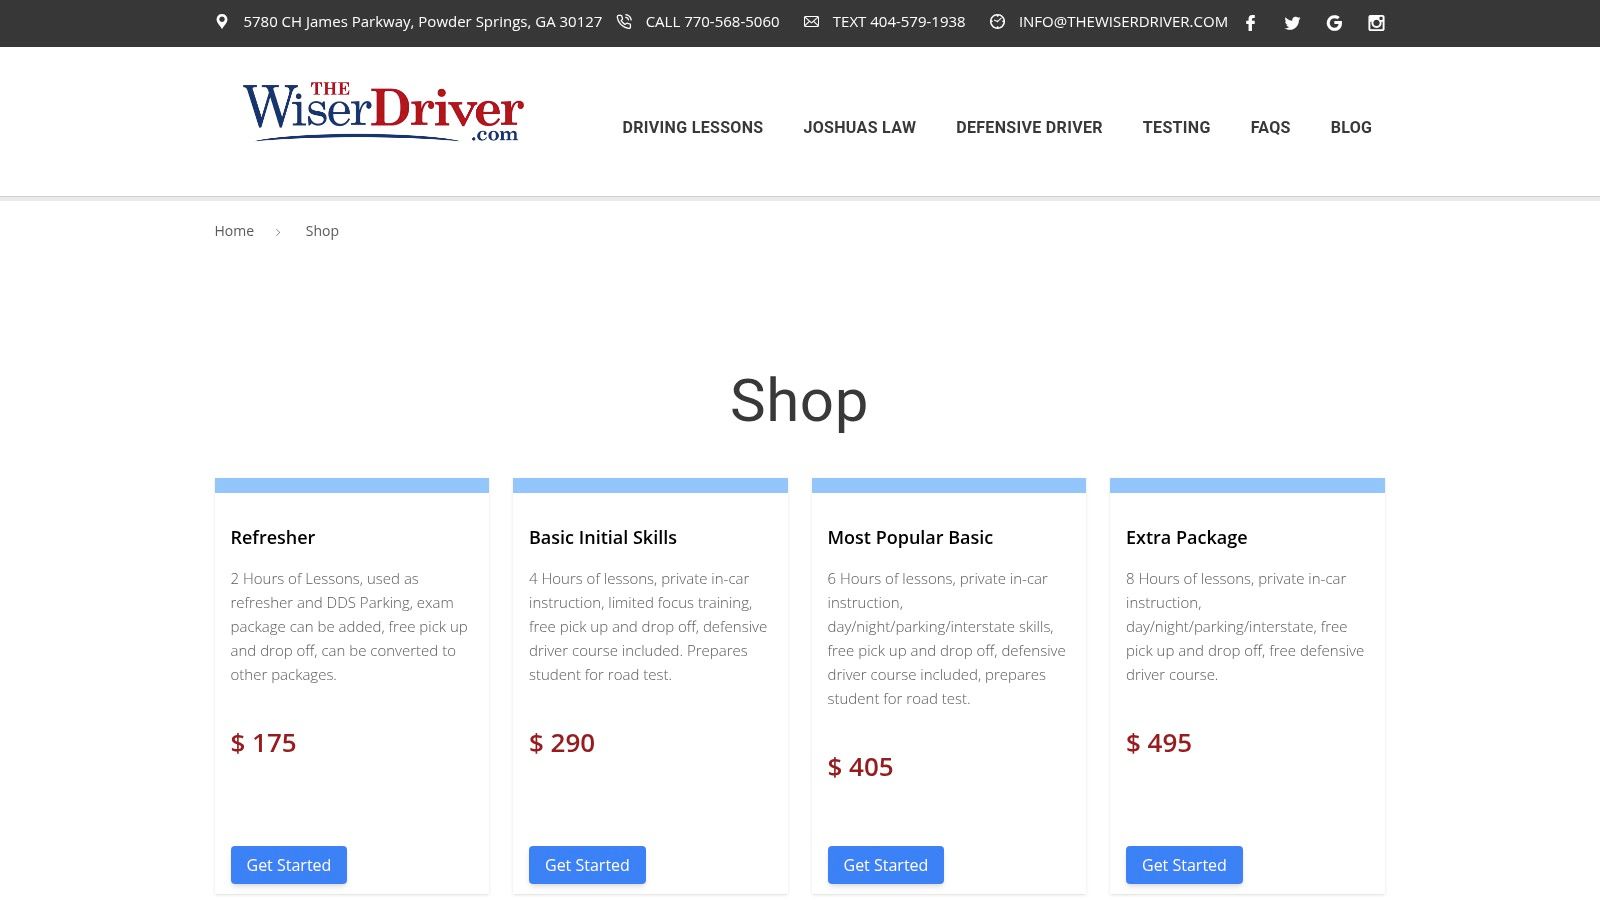Select the Testing menu item
The image size is (1600, 900).
1176,127
